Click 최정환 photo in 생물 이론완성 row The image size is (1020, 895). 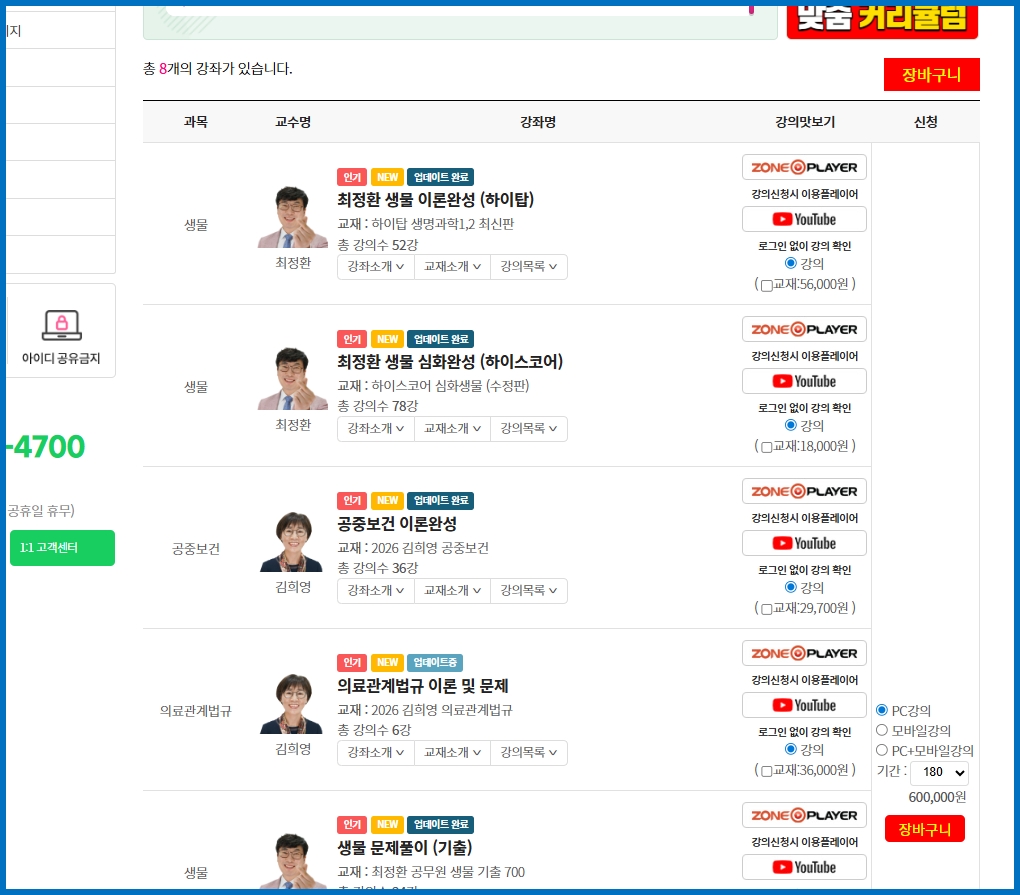pyautogui.click(x=293, y=217)
